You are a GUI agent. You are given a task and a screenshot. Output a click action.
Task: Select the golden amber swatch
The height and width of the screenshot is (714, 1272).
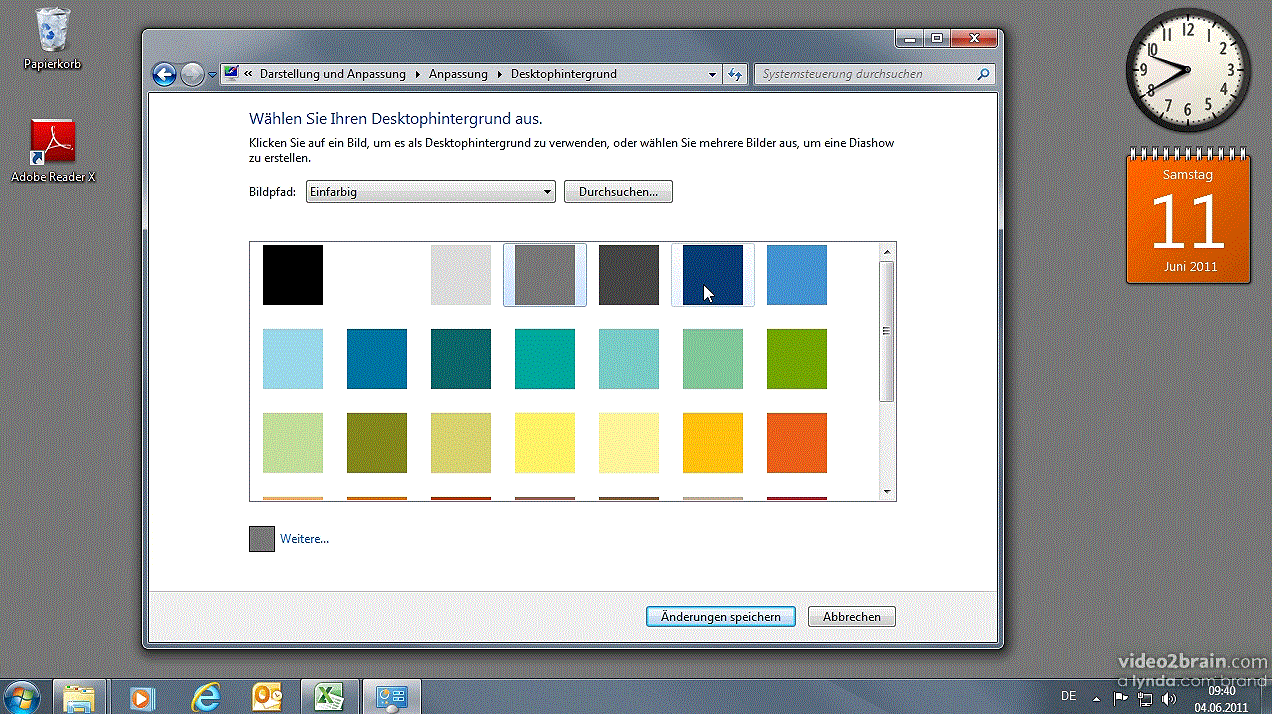click(x=713, y=443)
